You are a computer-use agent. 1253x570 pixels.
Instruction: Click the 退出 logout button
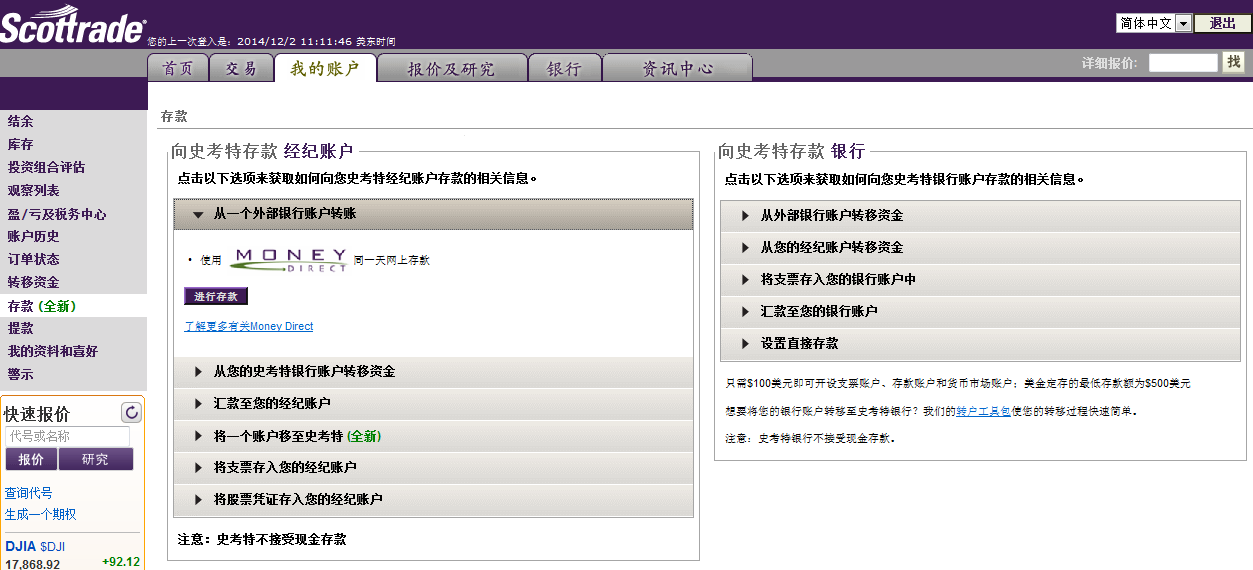1223,23
